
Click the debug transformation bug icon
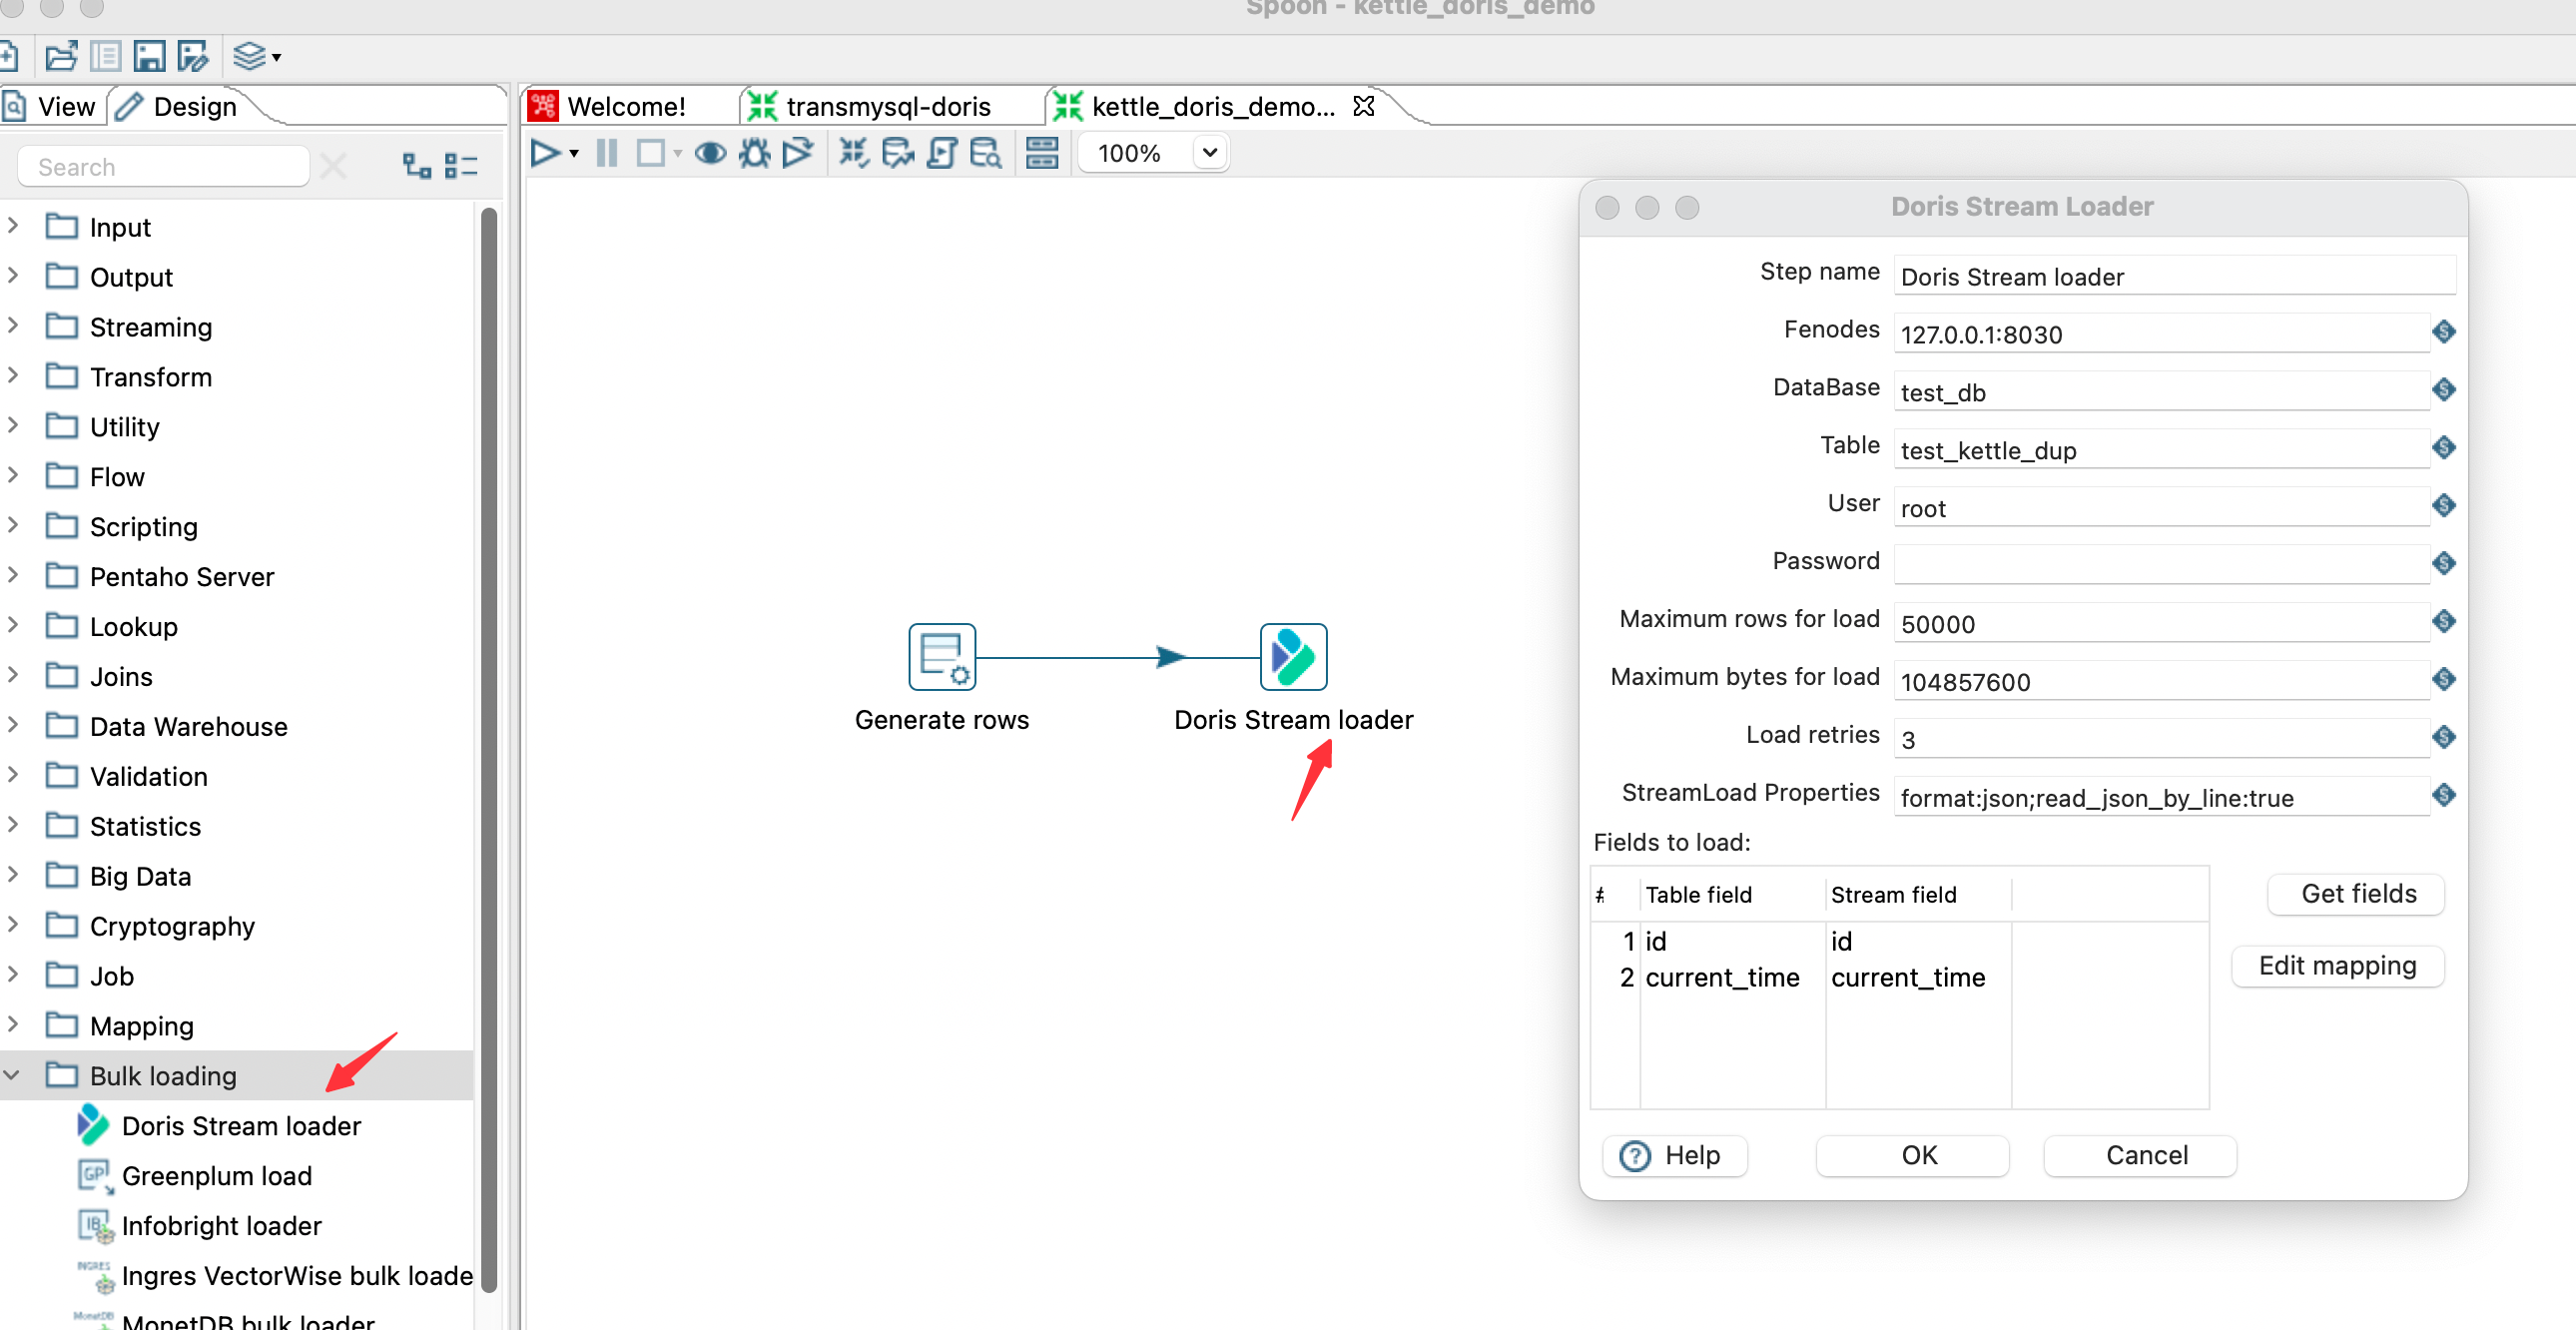754,153
